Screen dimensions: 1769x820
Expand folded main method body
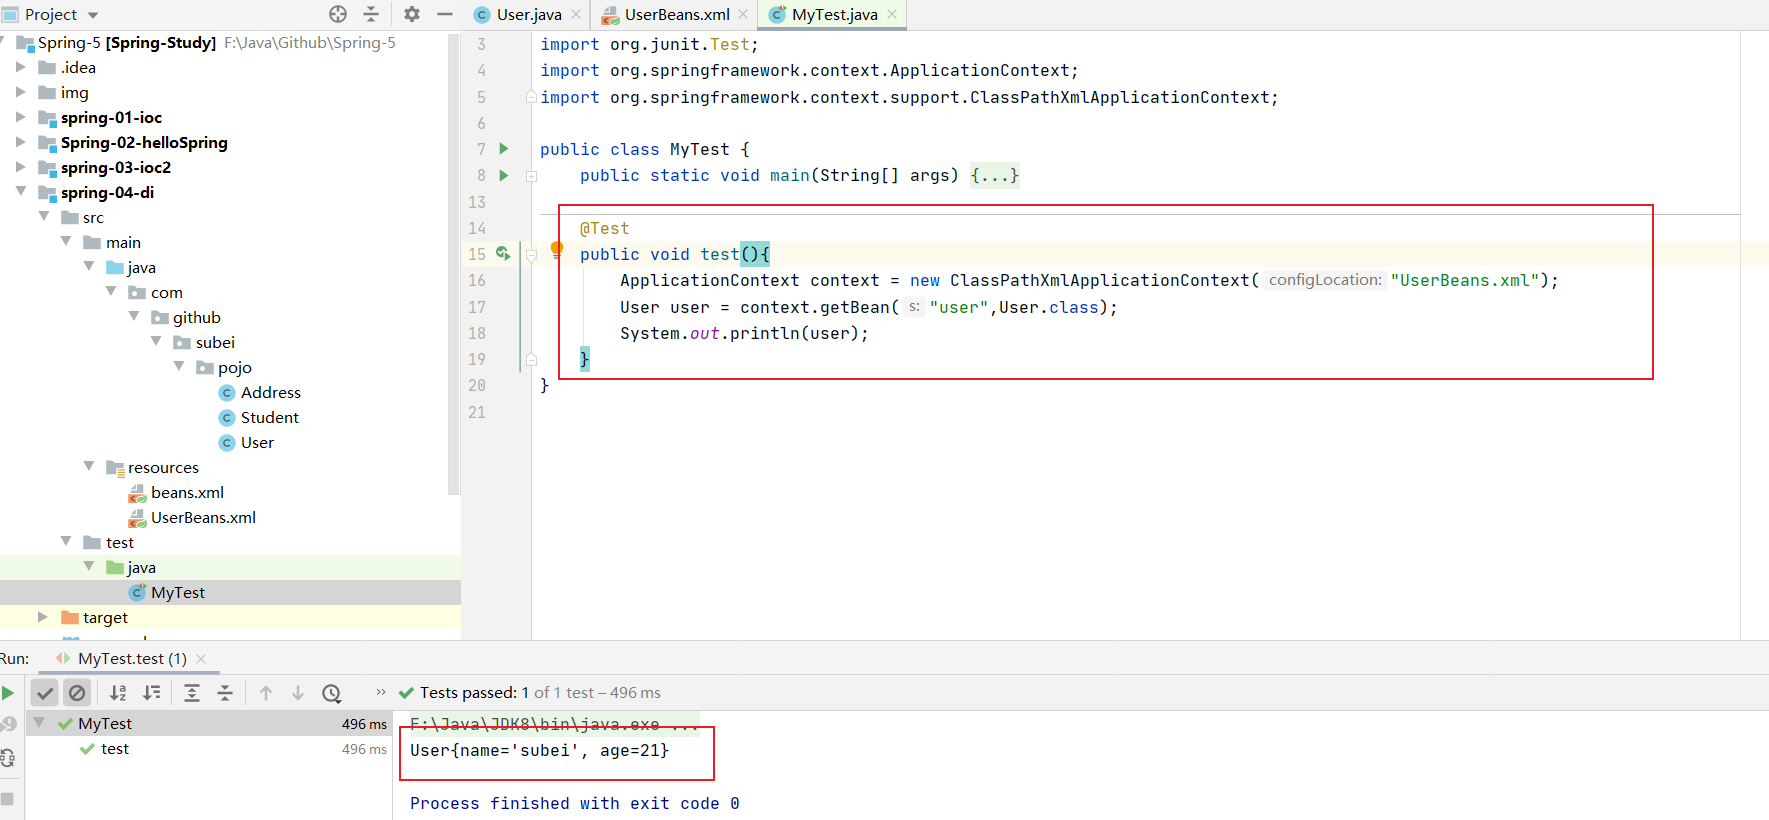click(x=994, y=176)
